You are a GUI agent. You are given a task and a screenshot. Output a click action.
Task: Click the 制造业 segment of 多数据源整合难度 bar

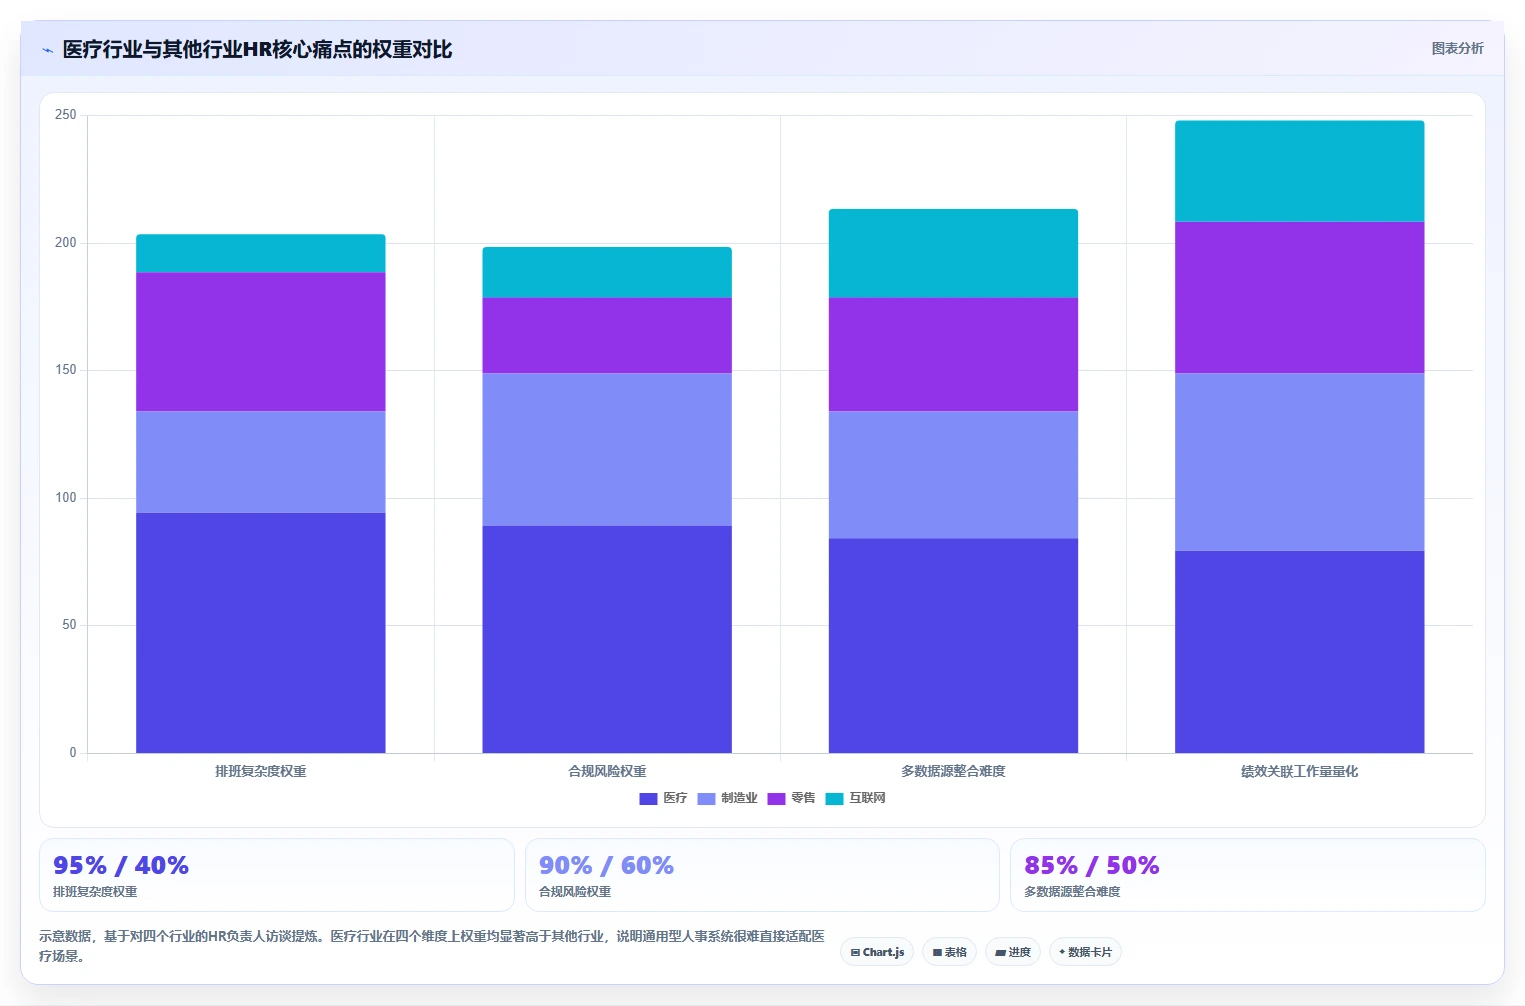(x=953, y=474)
